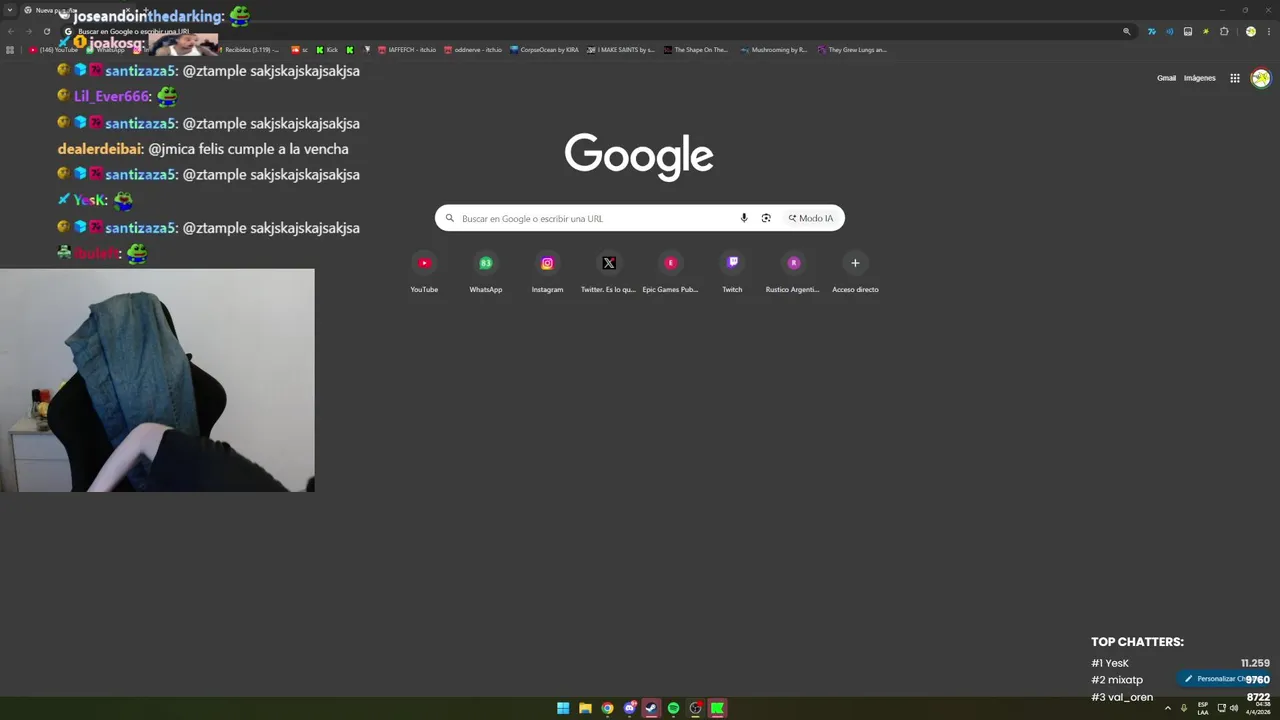
Task: Show hidden system tray icons
Action: point(1167,708)
